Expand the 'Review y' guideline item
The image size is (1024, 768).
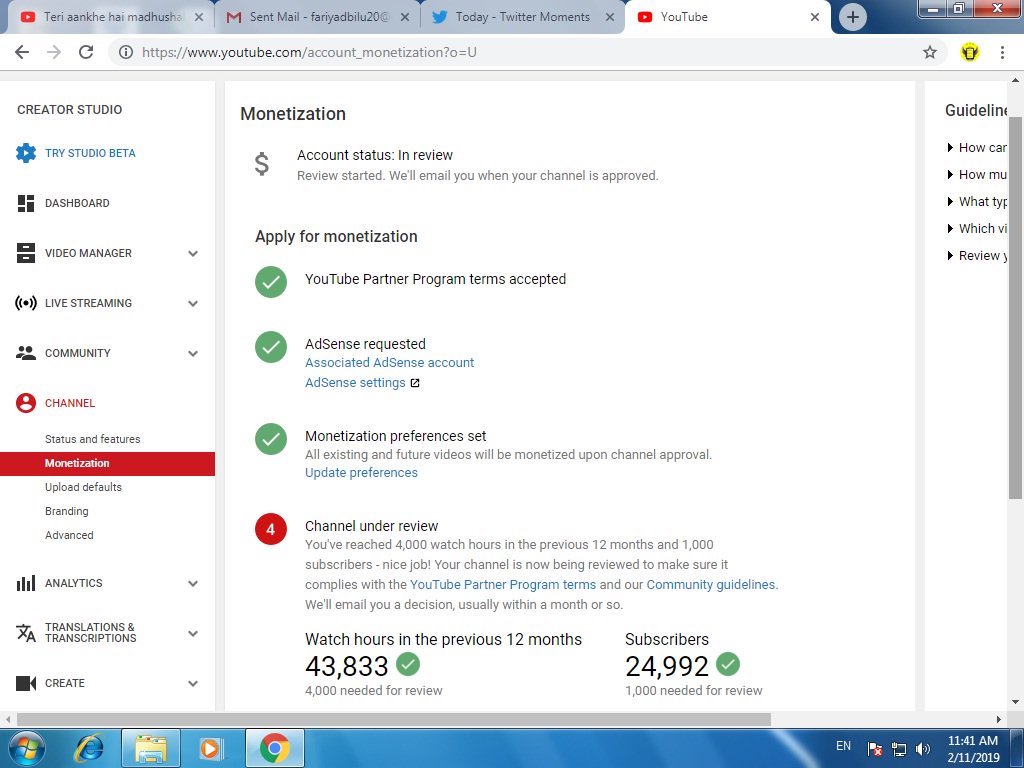coord(976,255)
